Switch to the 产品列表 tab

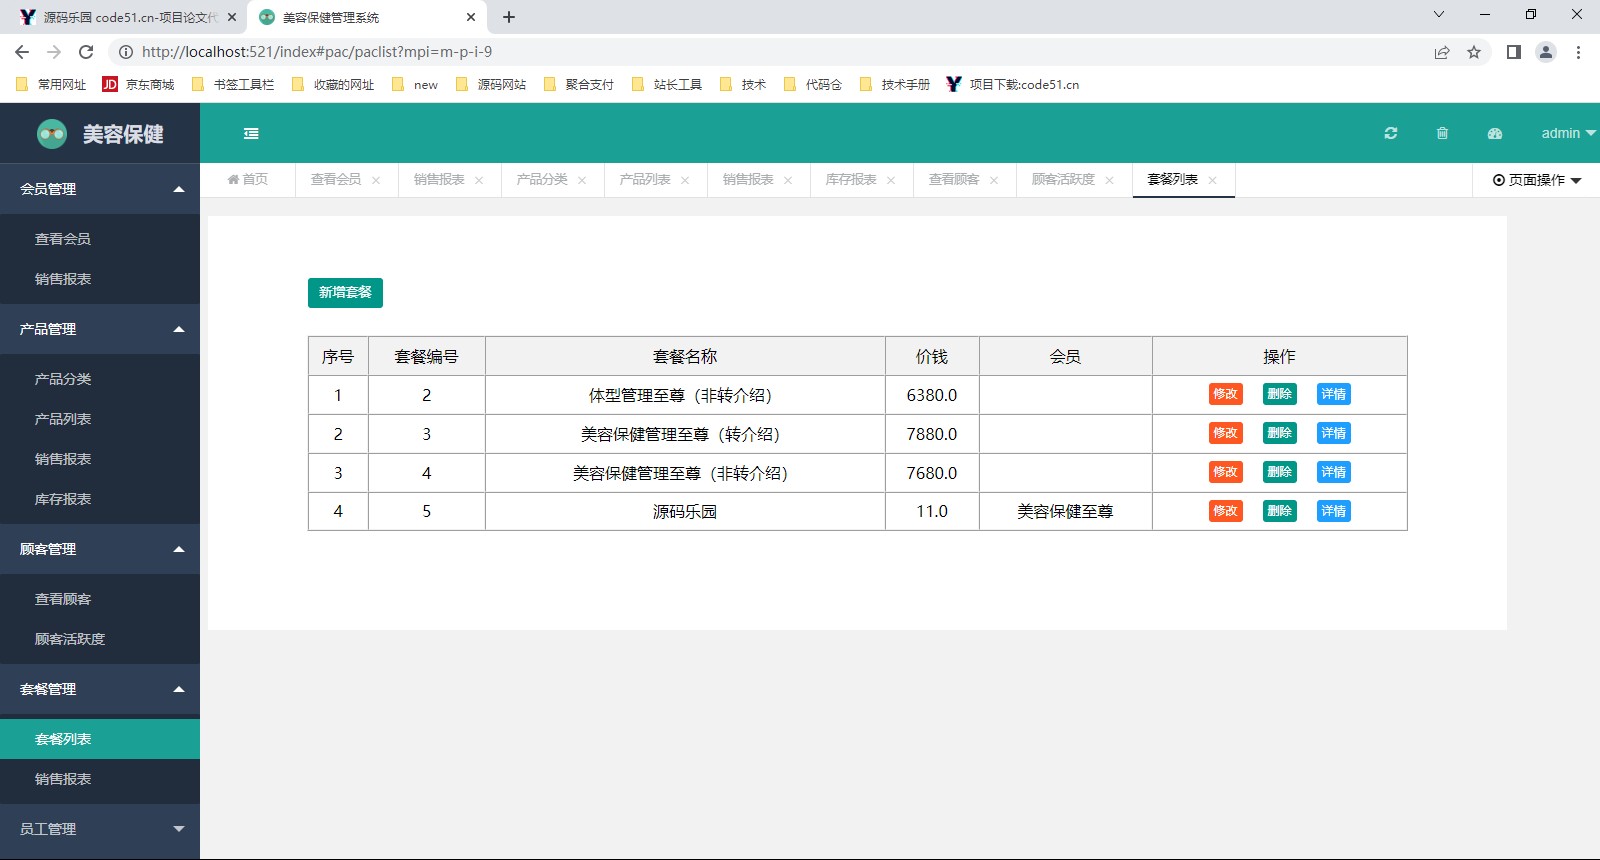tap(645, 179)
